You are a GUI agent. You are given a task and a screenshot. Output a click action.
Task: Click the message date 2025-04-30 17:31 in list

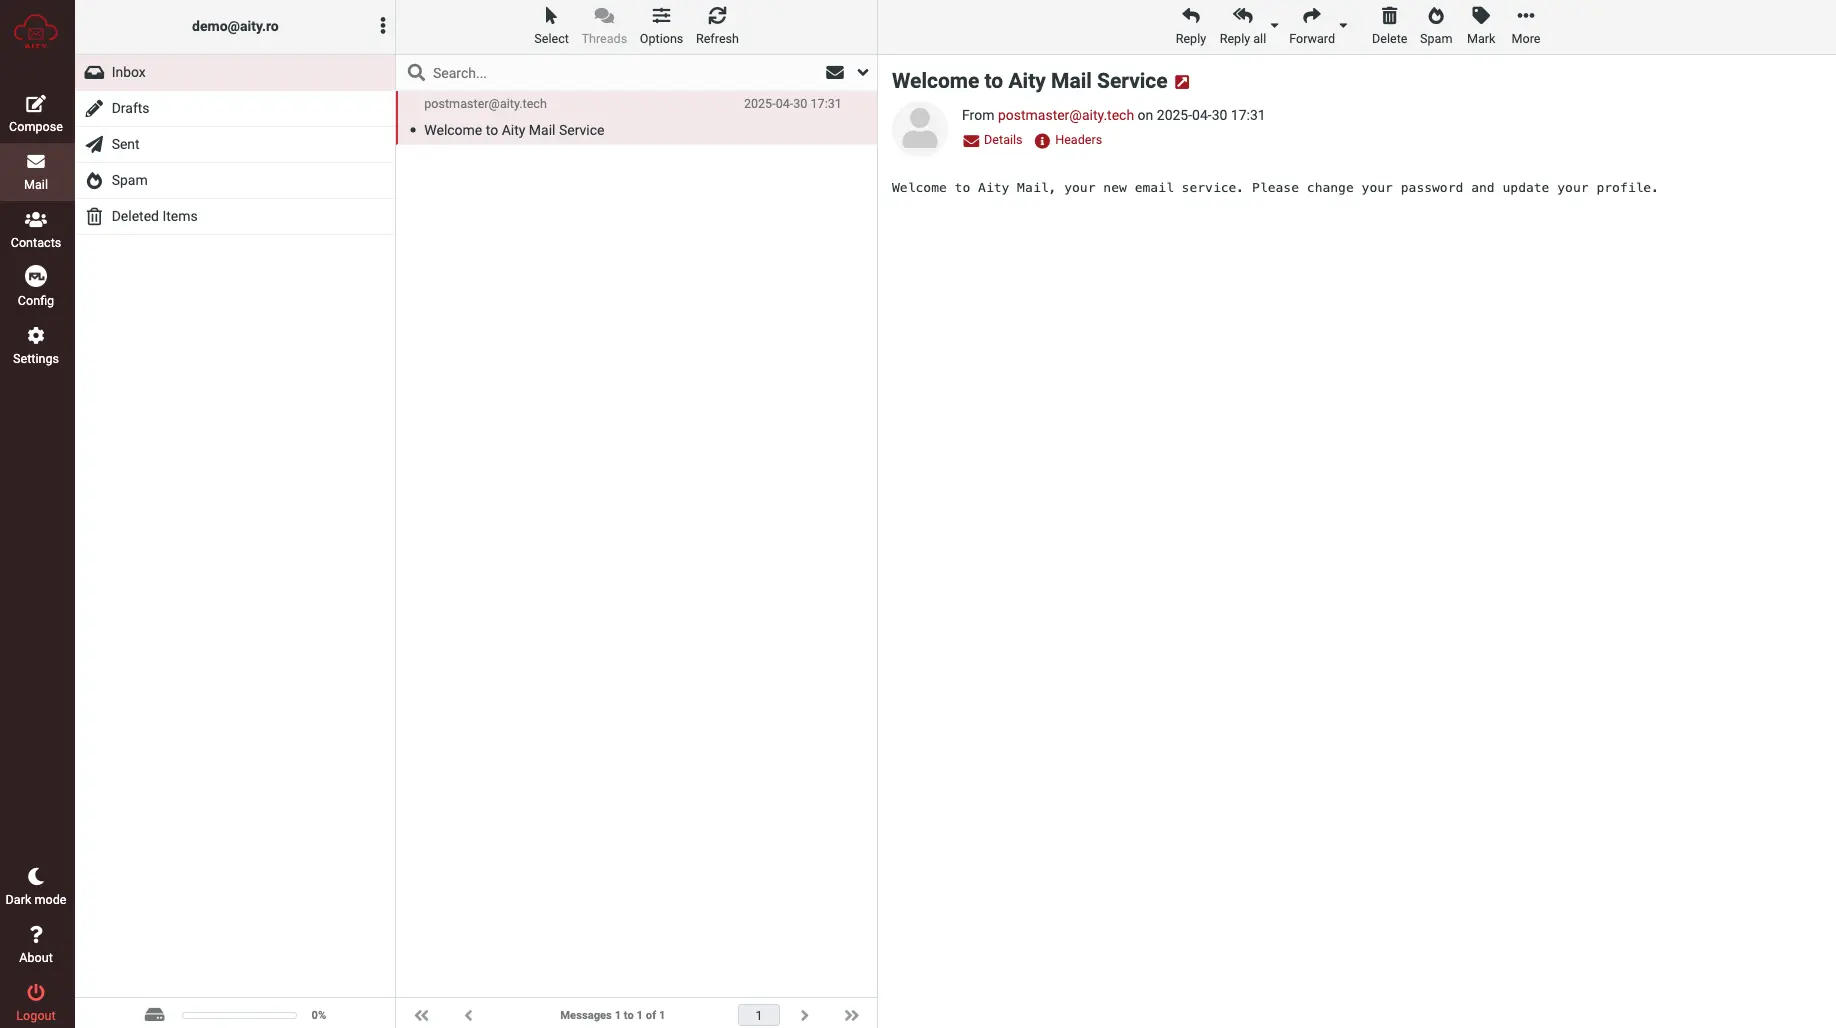[792, 104]
